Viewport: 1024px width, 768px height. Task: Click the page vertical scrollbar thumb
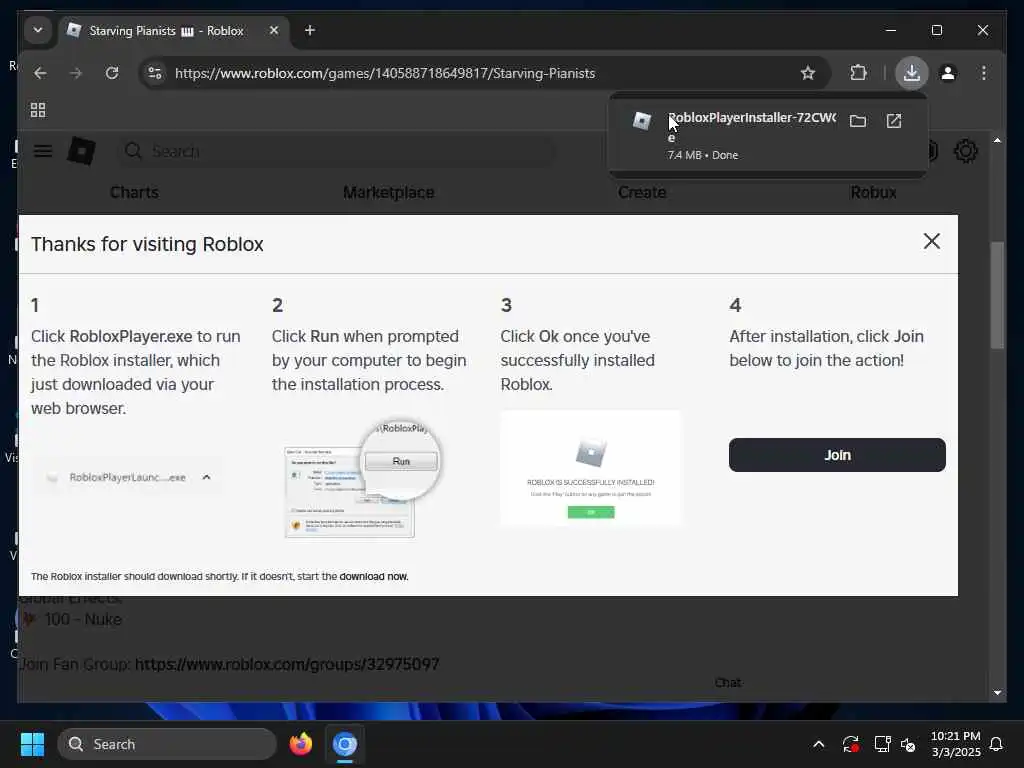997,295
